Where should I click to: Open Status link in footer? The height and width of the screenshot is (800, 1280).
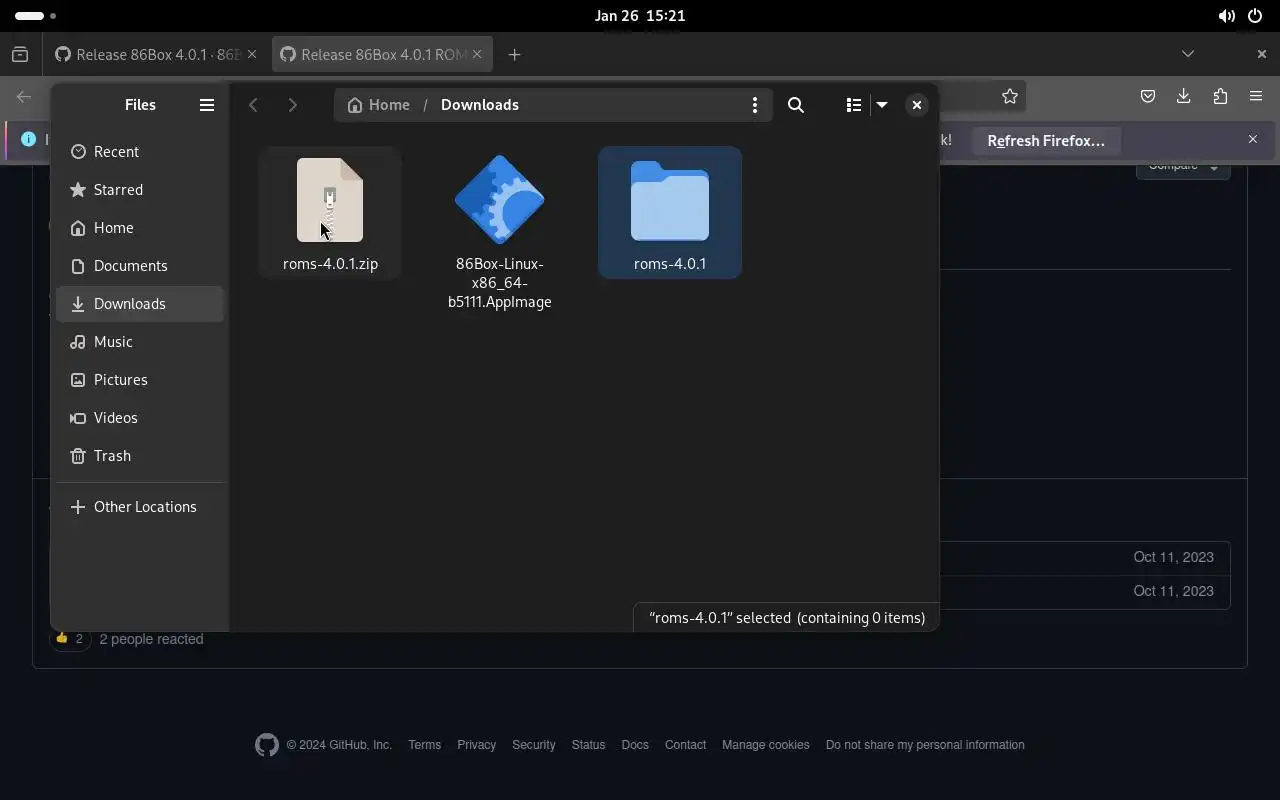[x=588, y=745]
